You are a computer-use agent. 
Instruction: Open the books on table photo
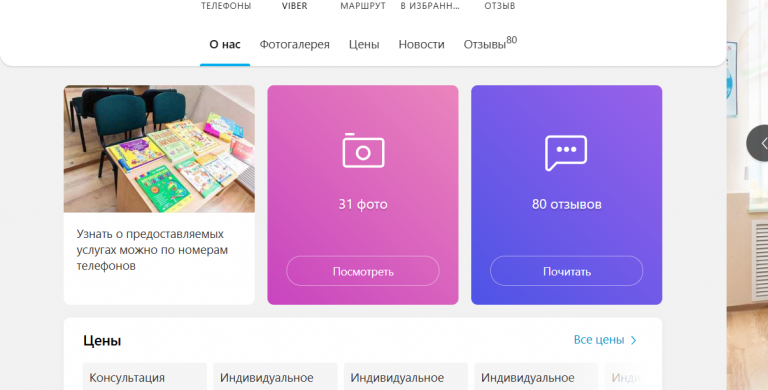159,149
